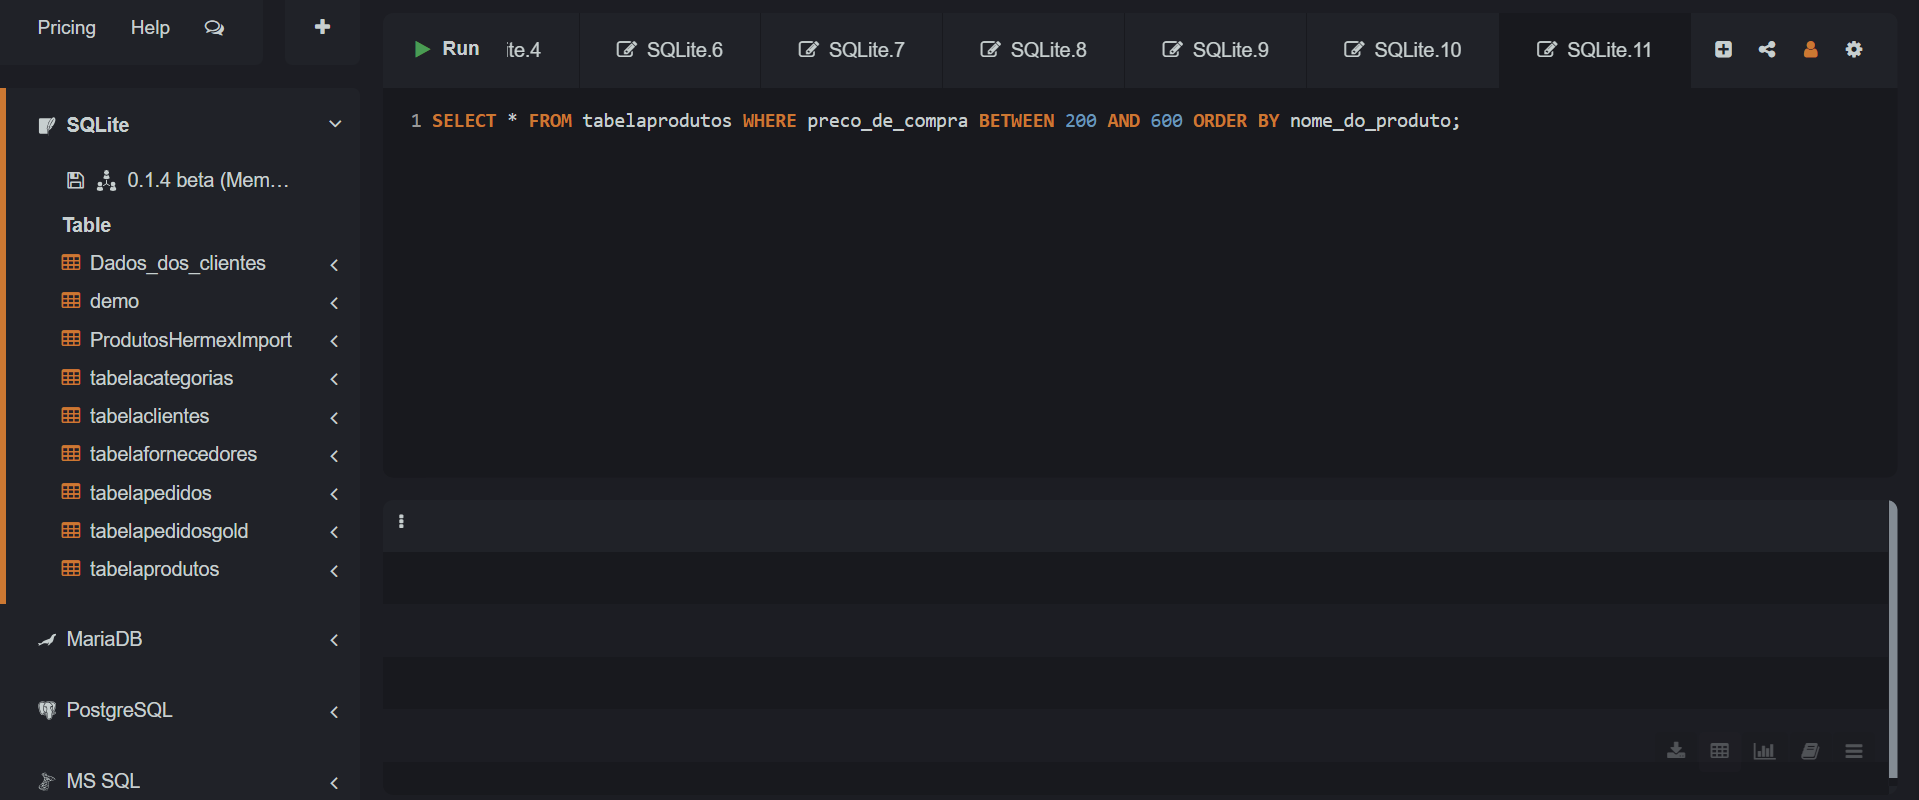Image resolution: width=1919 pixels, height=800 pixels.
Task: Click the save database icon
Action: 75,180
